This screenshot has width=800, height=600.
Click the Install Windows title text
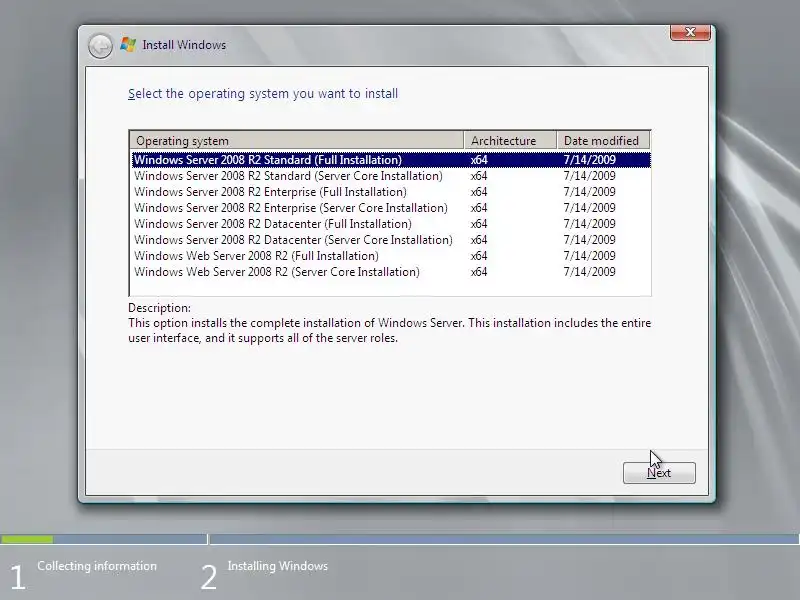184,45
